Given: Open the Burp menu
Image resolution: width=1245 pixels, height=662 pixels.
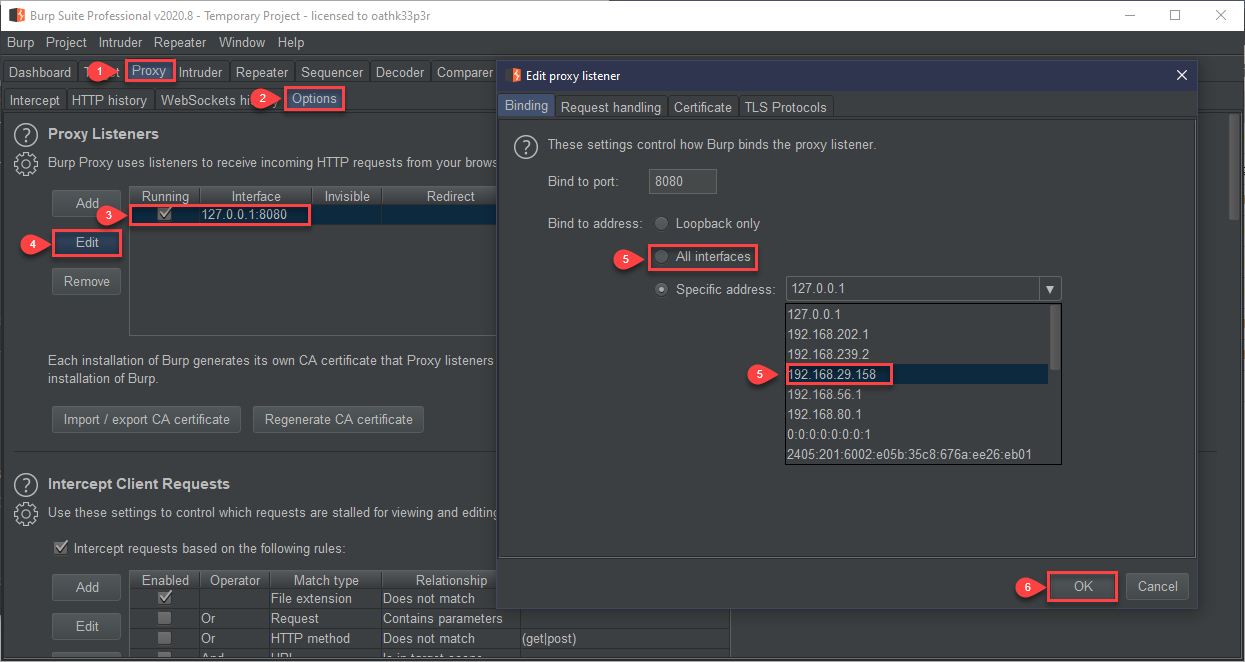Looking at the screenshot, I should pyautogui.click(x=20, y=43).
